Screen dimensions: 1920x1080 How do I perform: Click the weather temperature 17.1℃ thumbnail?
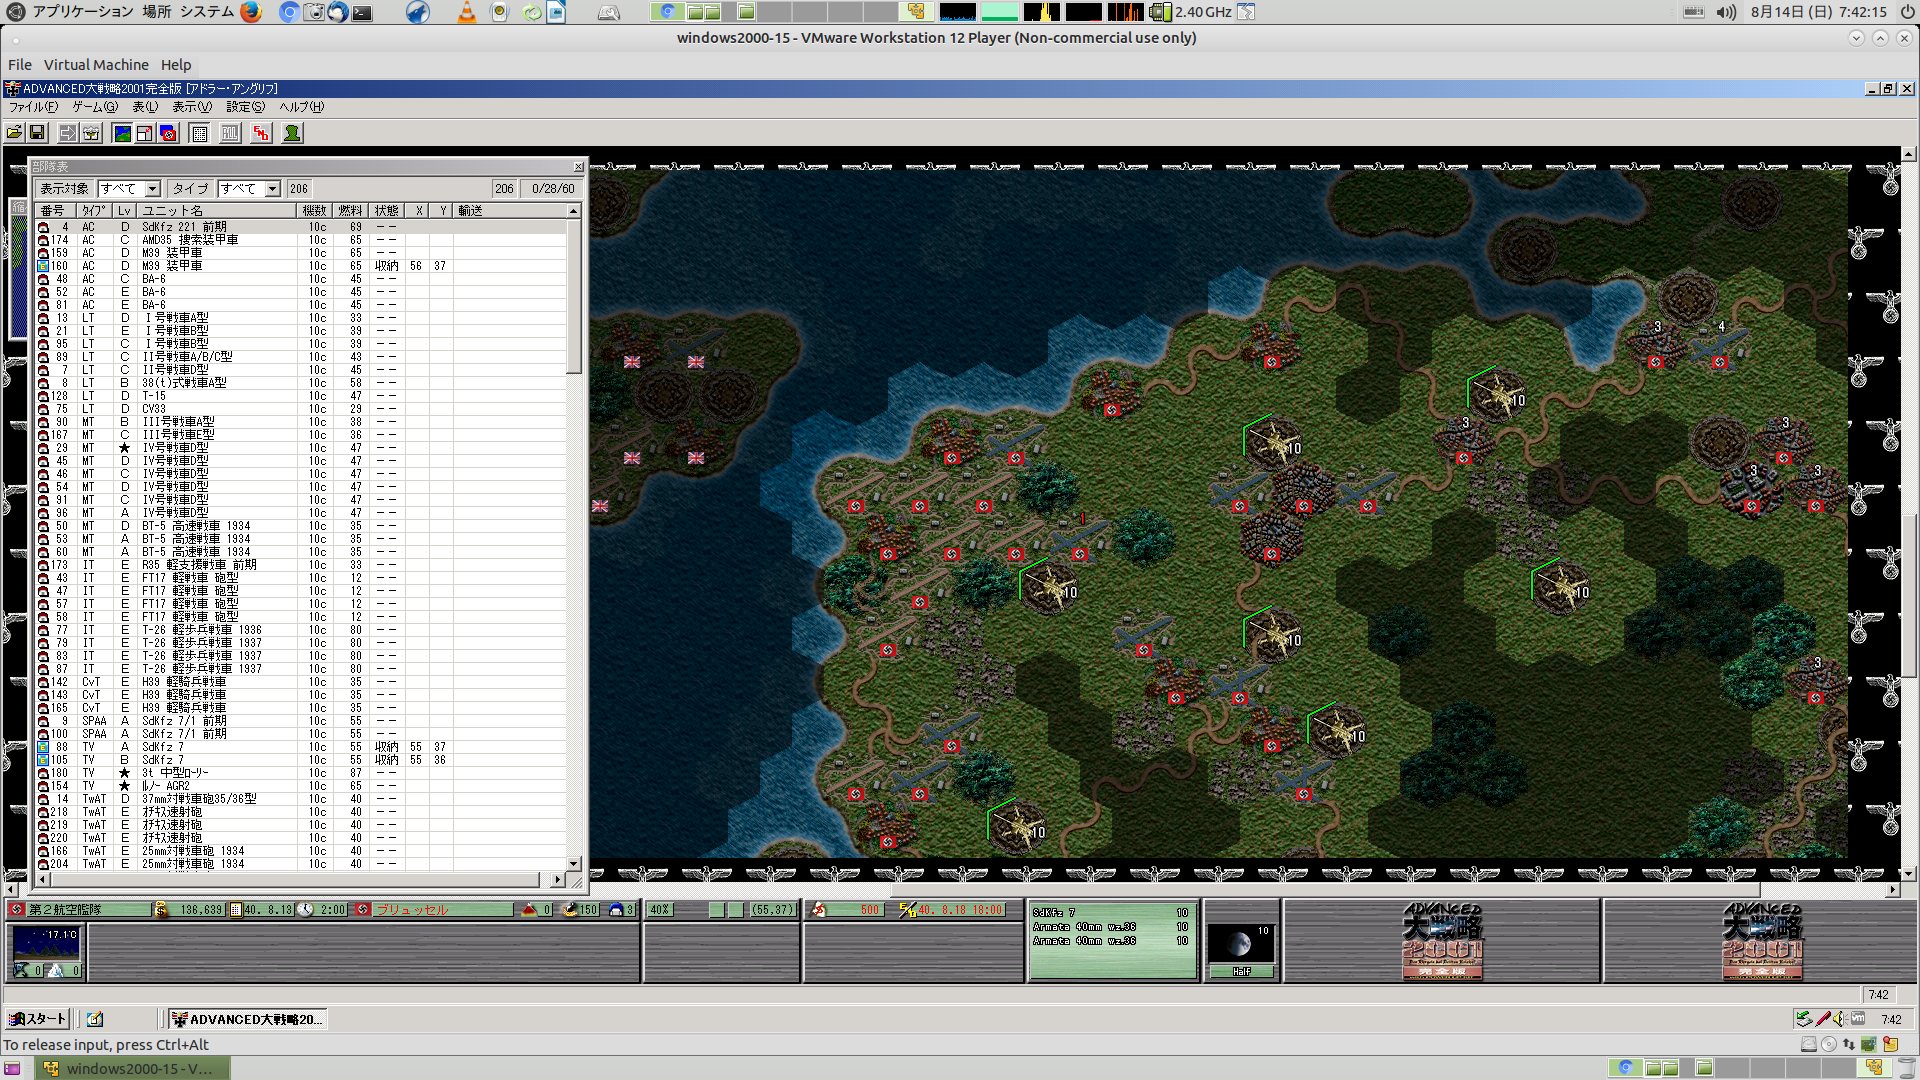(x=46, y=943)
